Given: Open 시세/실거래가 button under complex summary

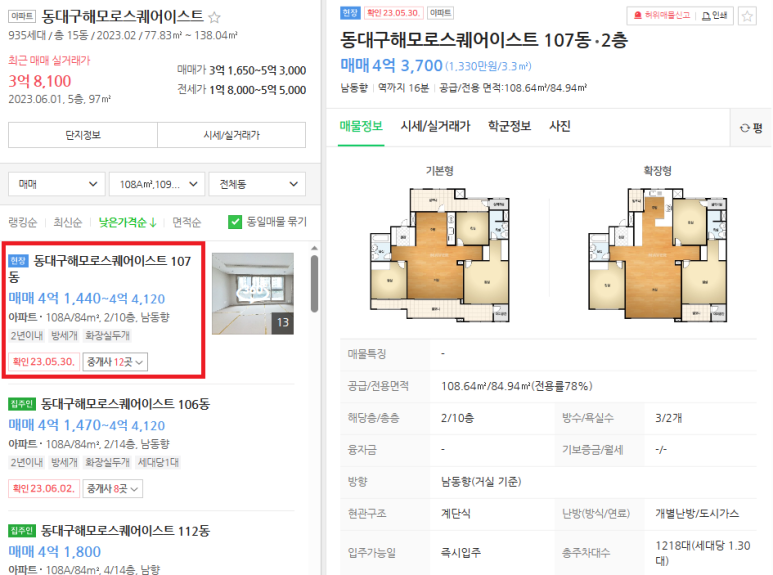Looking at the screenshot, I should point(232,135).
